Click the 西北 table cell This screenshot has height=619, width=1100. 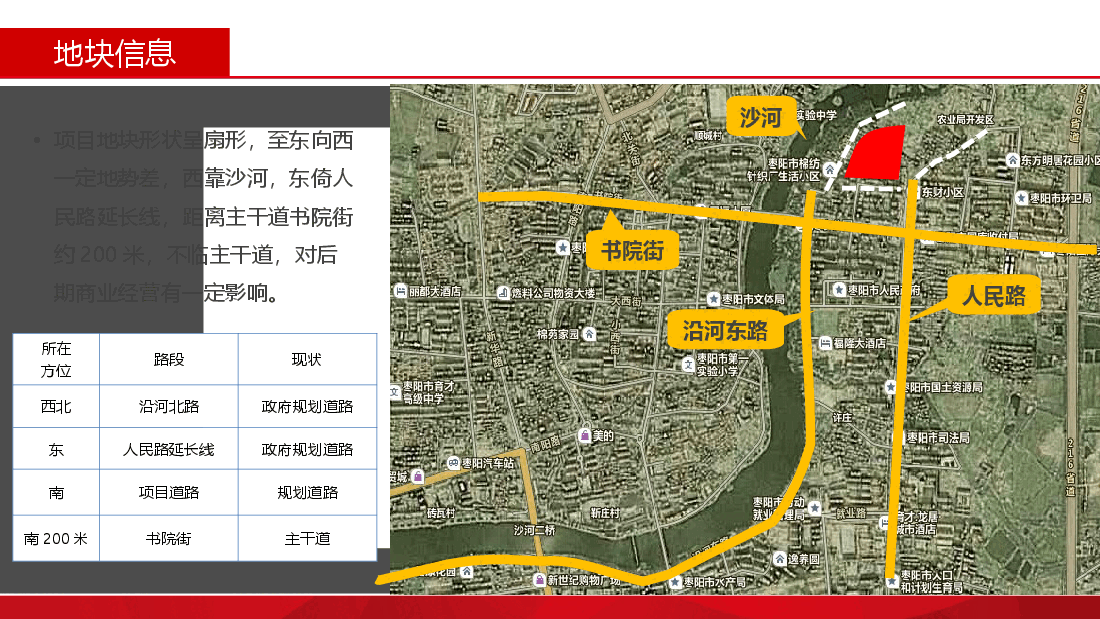(56, 406)
